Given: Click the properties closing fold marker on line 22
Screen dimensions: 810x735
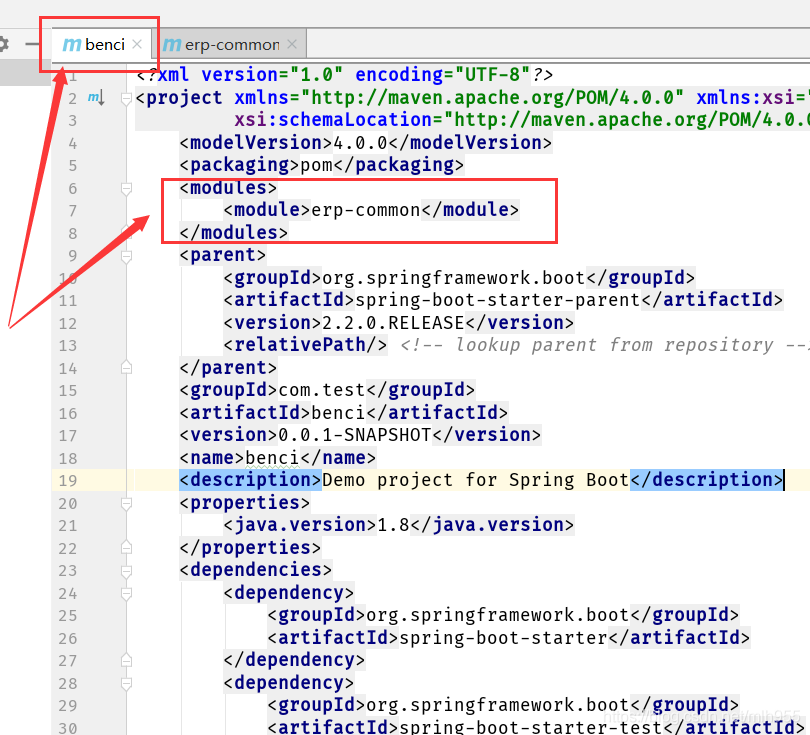Looking at the screenshot, I should [x=126, y=548].
